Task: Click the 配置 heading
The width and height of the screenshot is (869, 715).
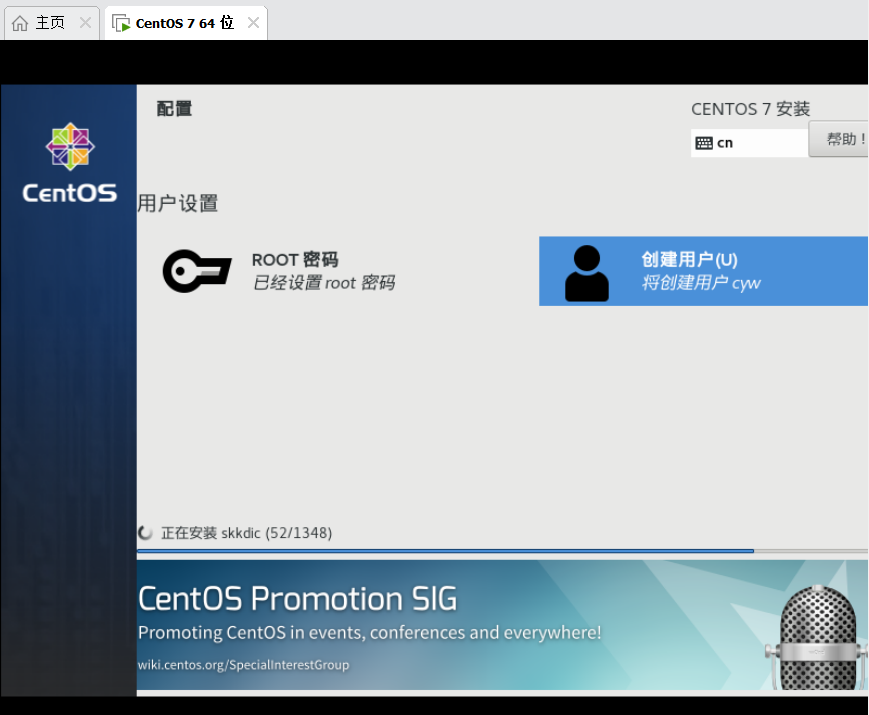Action: pos(174,109)
